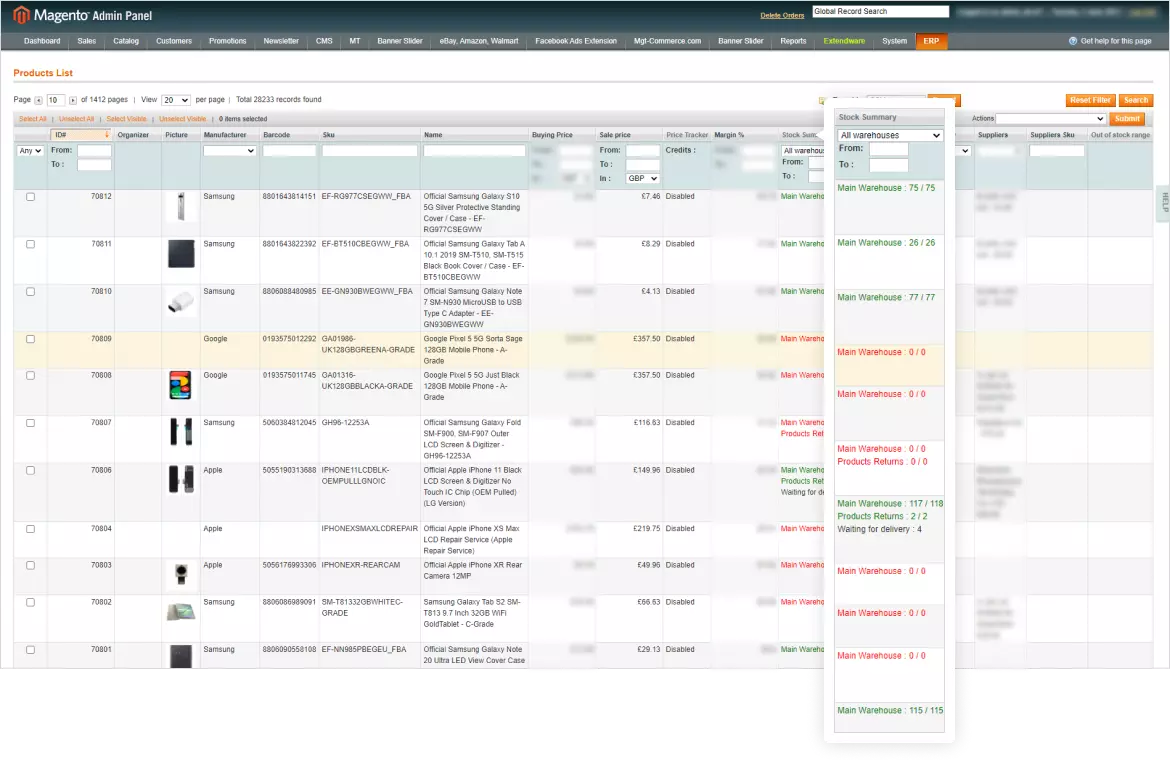The height and width of the screenshot is (763, 1170).
Task: Open the Customers menu
Action: (x=174, y=41)
